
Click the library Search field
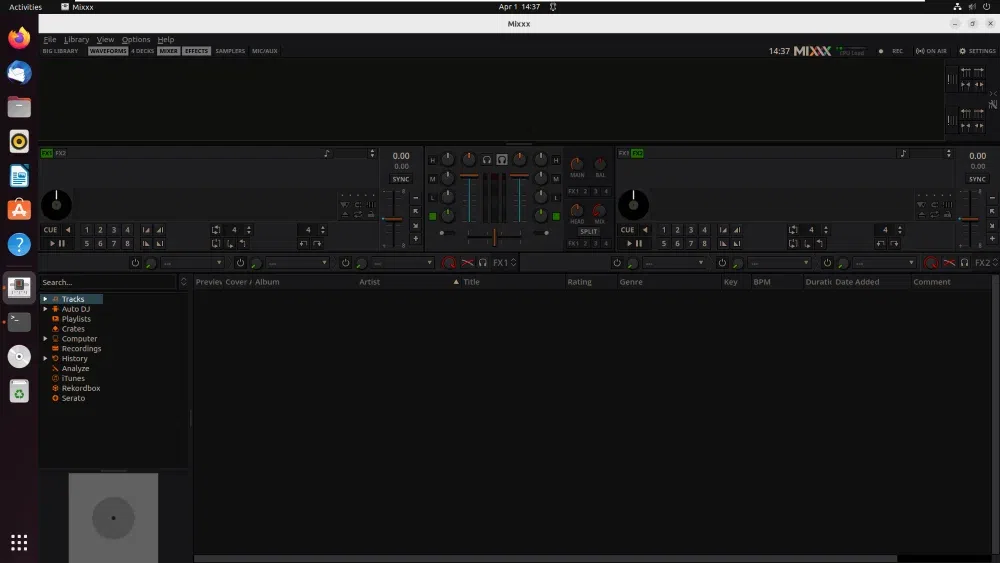tap(108, 282)
